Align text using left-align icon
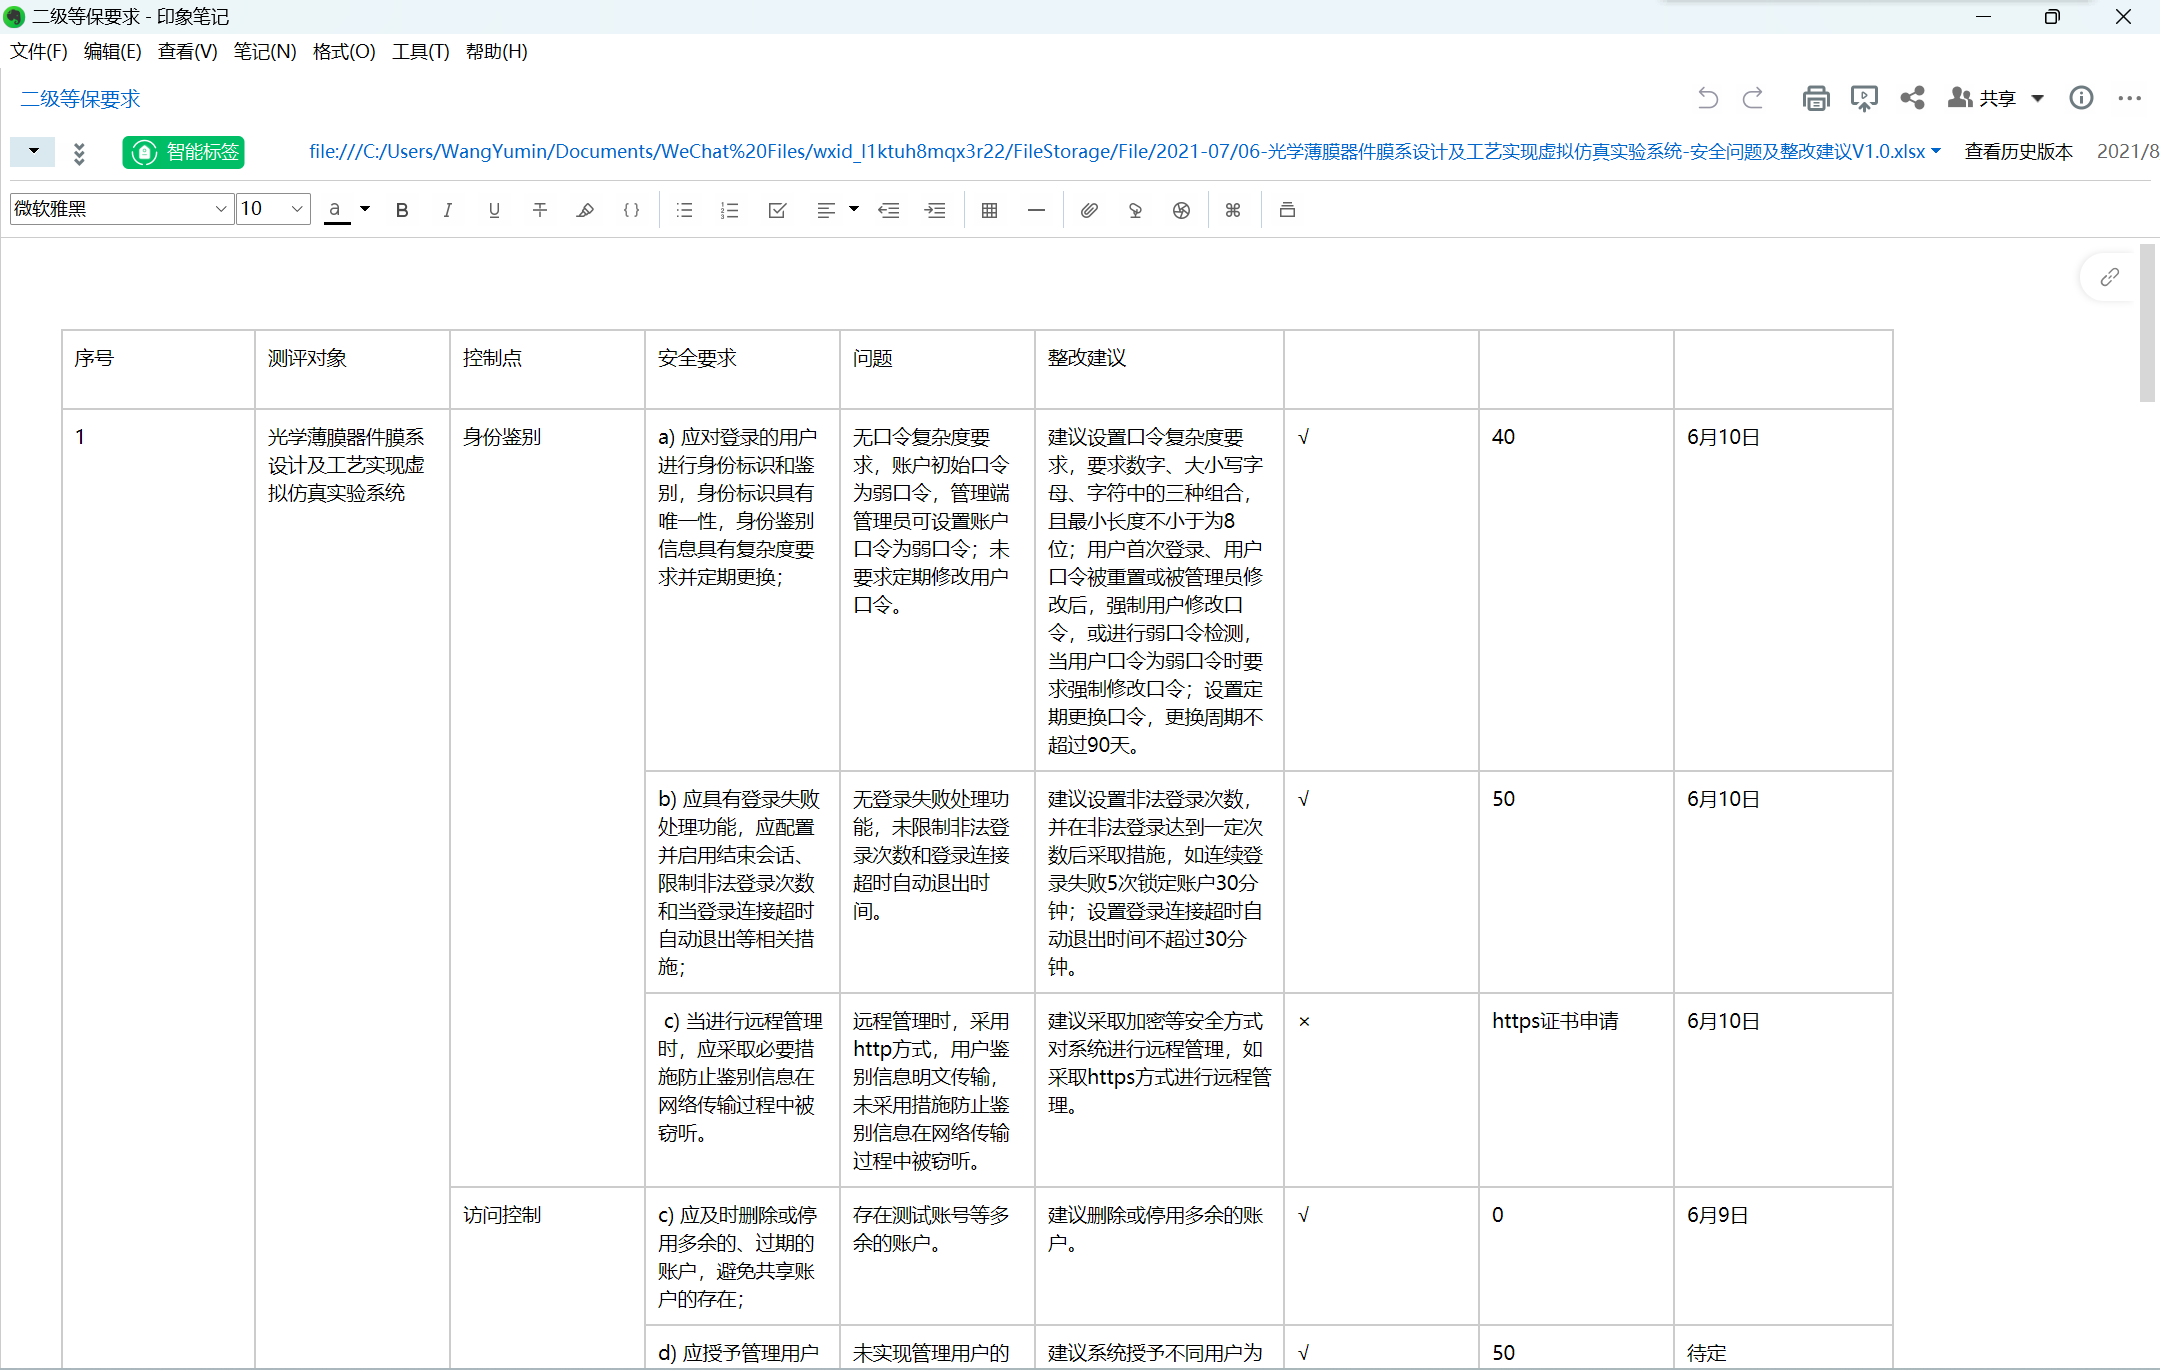 [x=825, y=210]
